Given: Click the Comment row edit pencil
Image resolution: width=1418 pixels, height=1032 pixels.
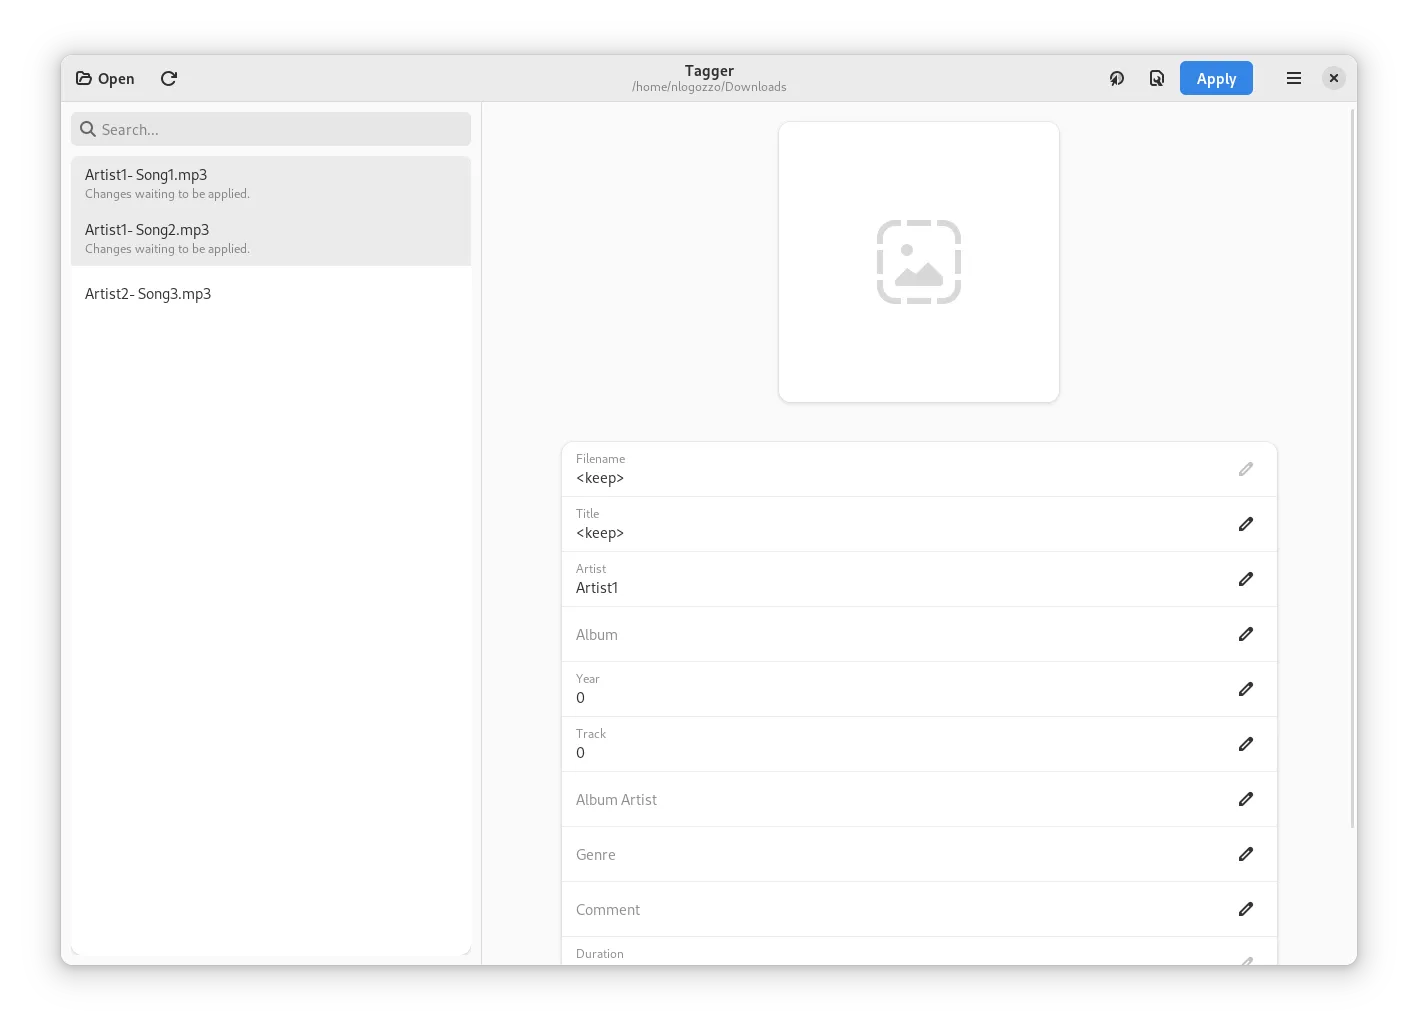Looking at the screenshot, I should 1245,909.
